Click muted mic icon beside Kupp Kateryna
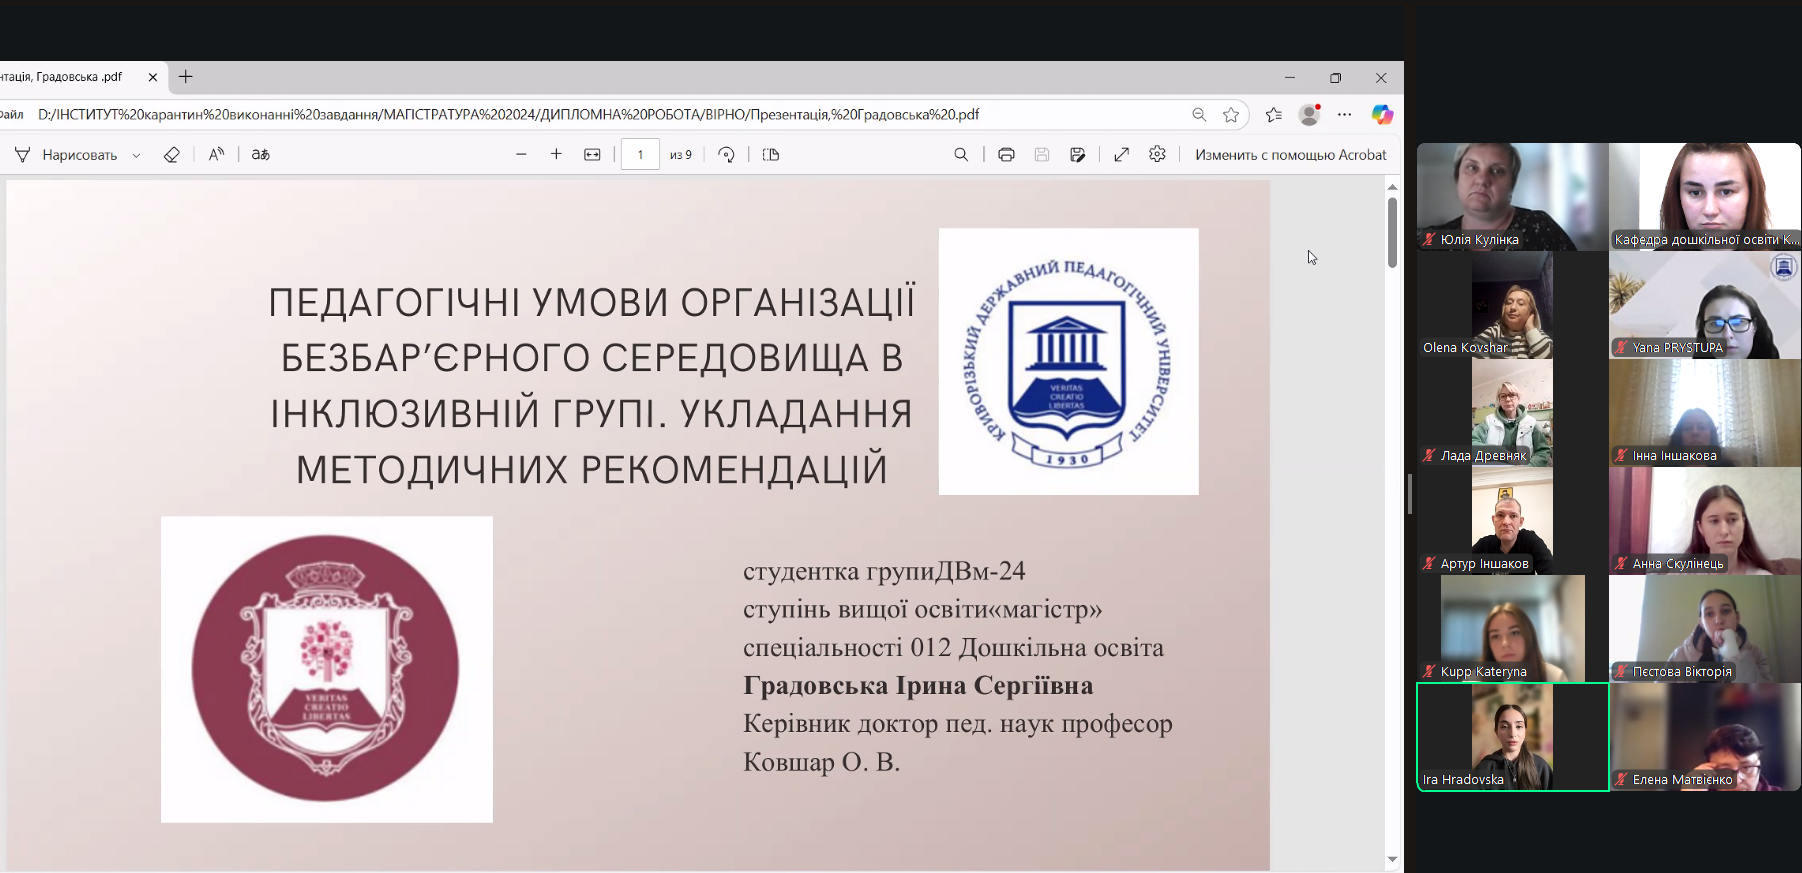 [1430, 672]
